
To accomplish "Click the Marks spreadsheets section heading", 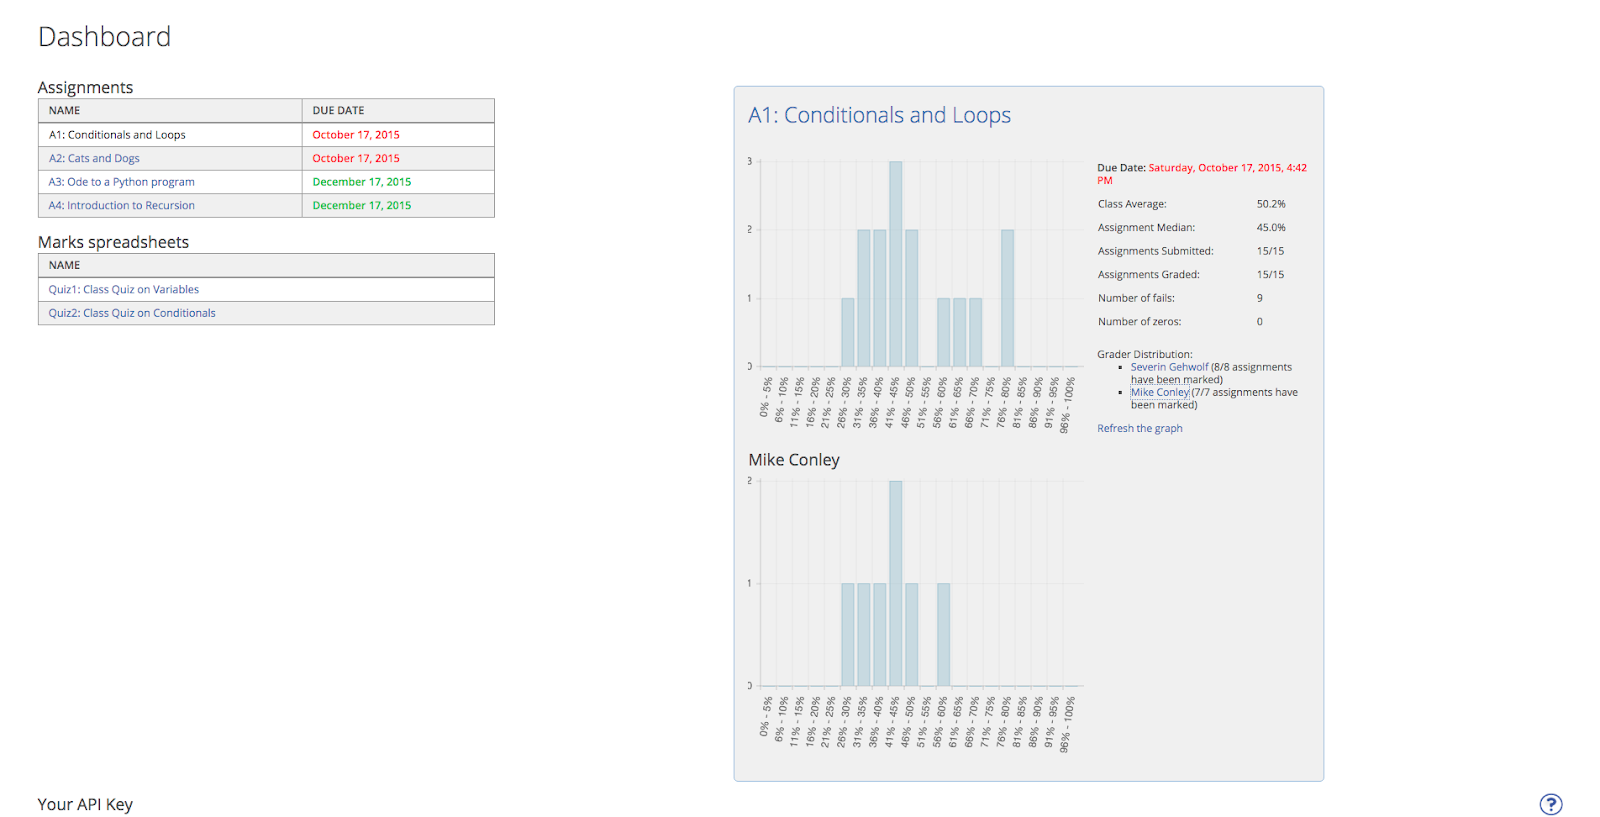I will [113, 242].
